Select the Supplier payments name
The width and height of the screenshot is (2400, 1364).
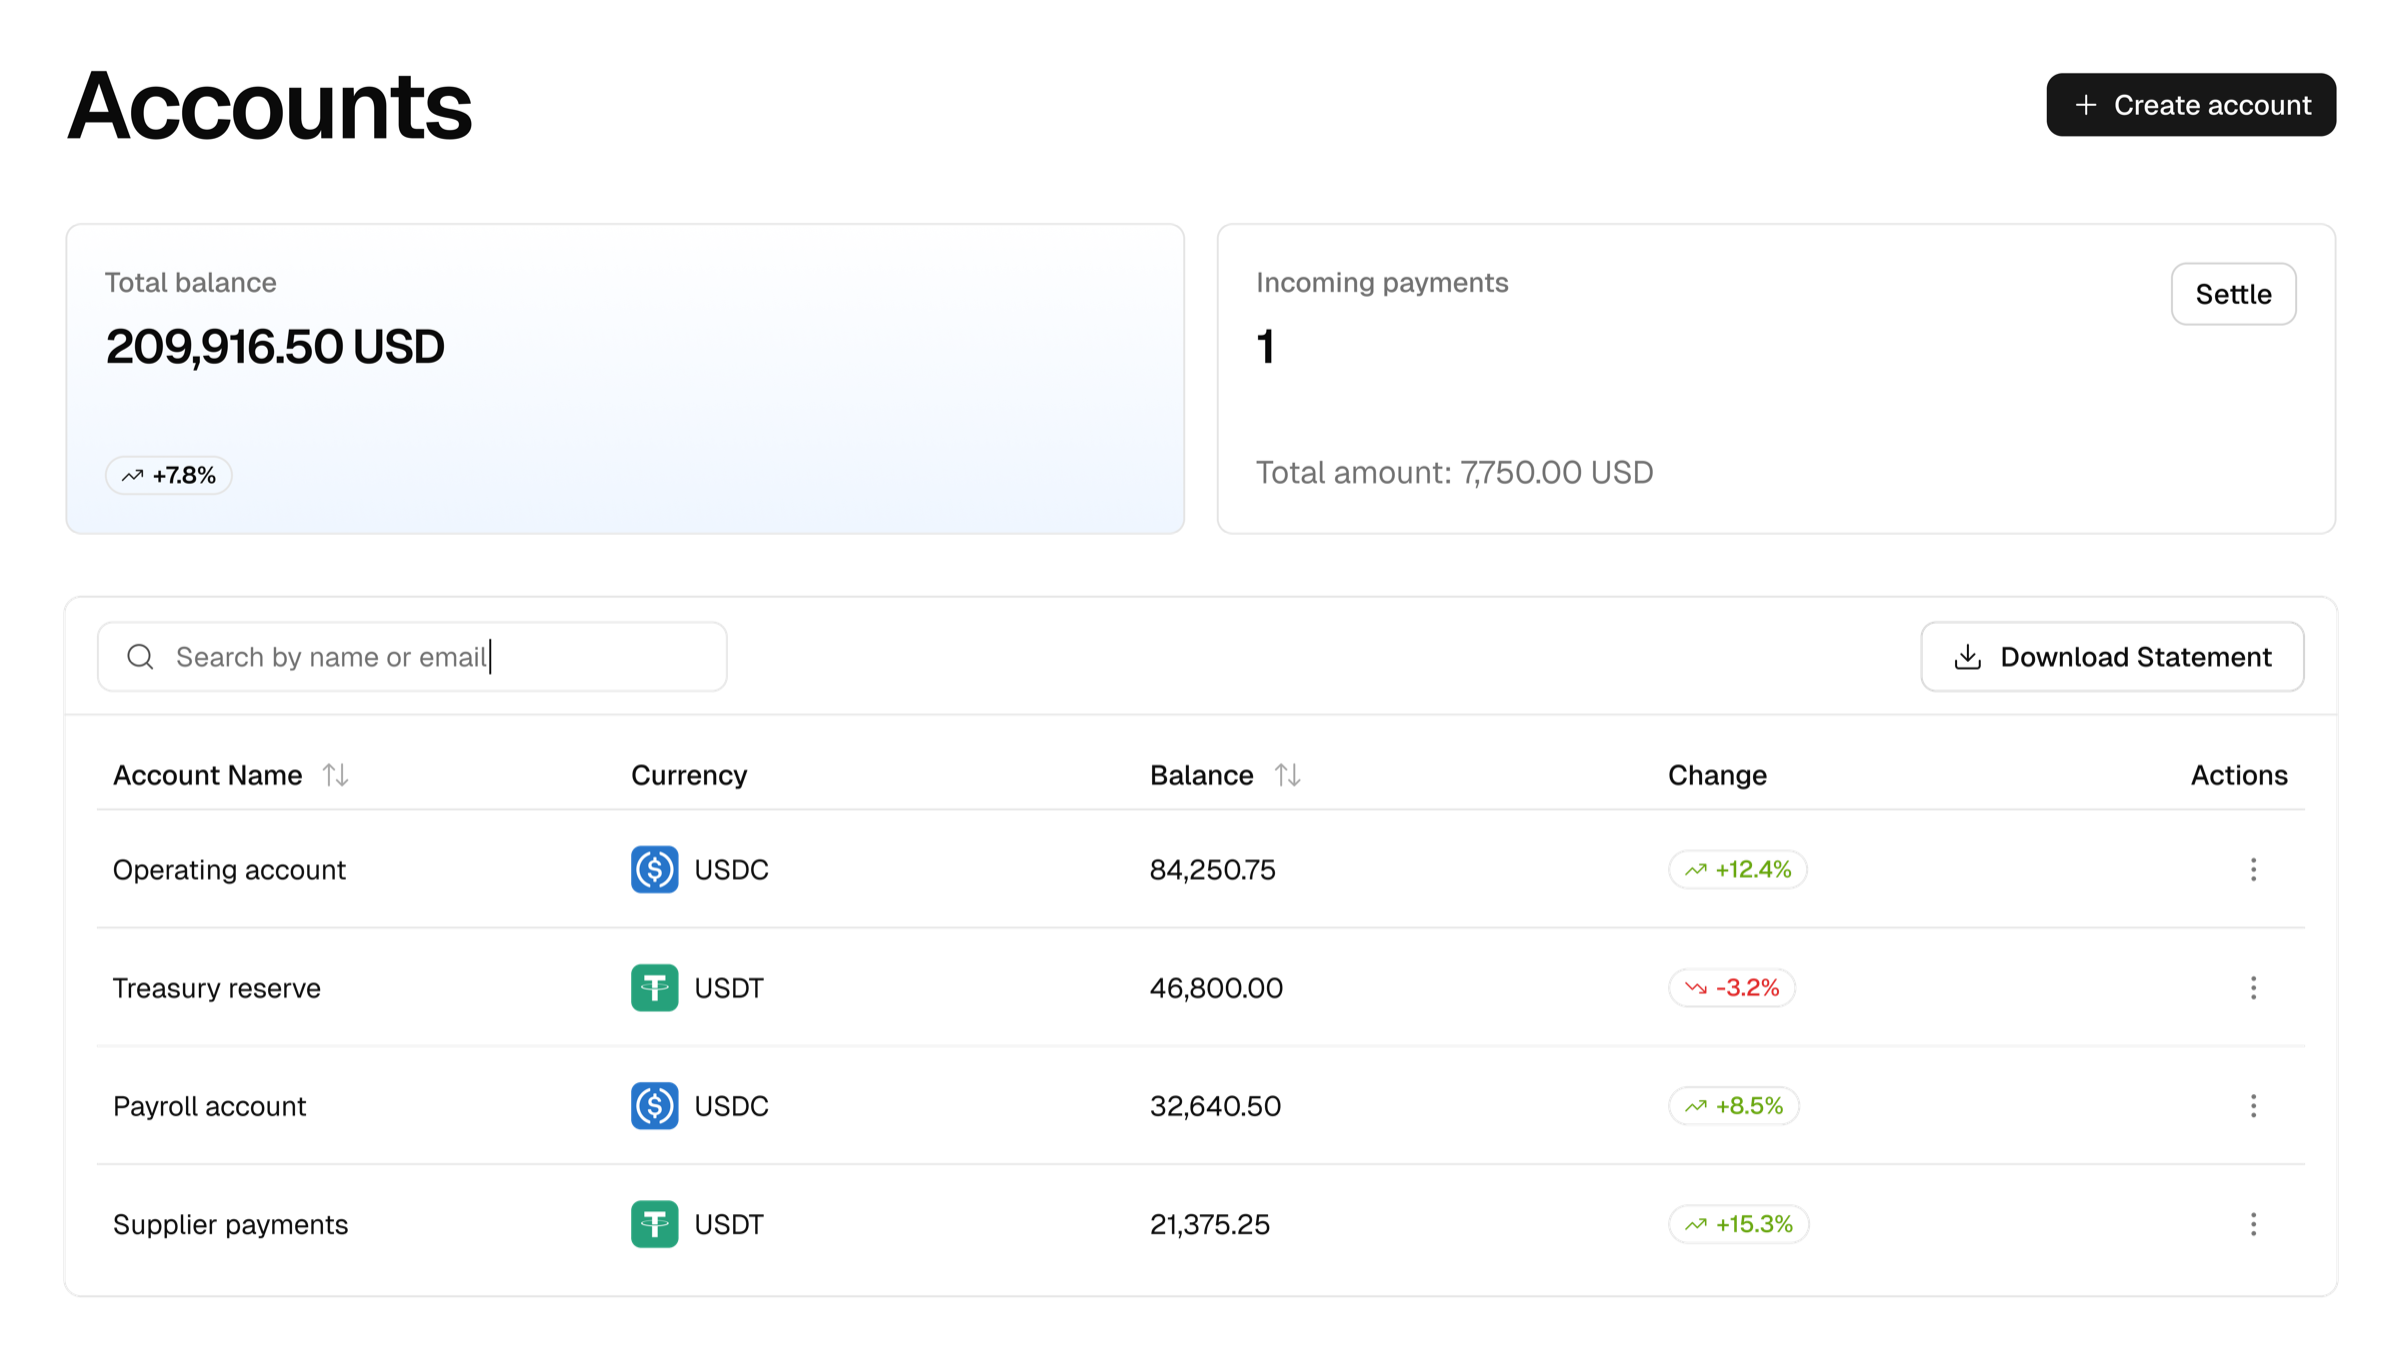(230, 1224)
